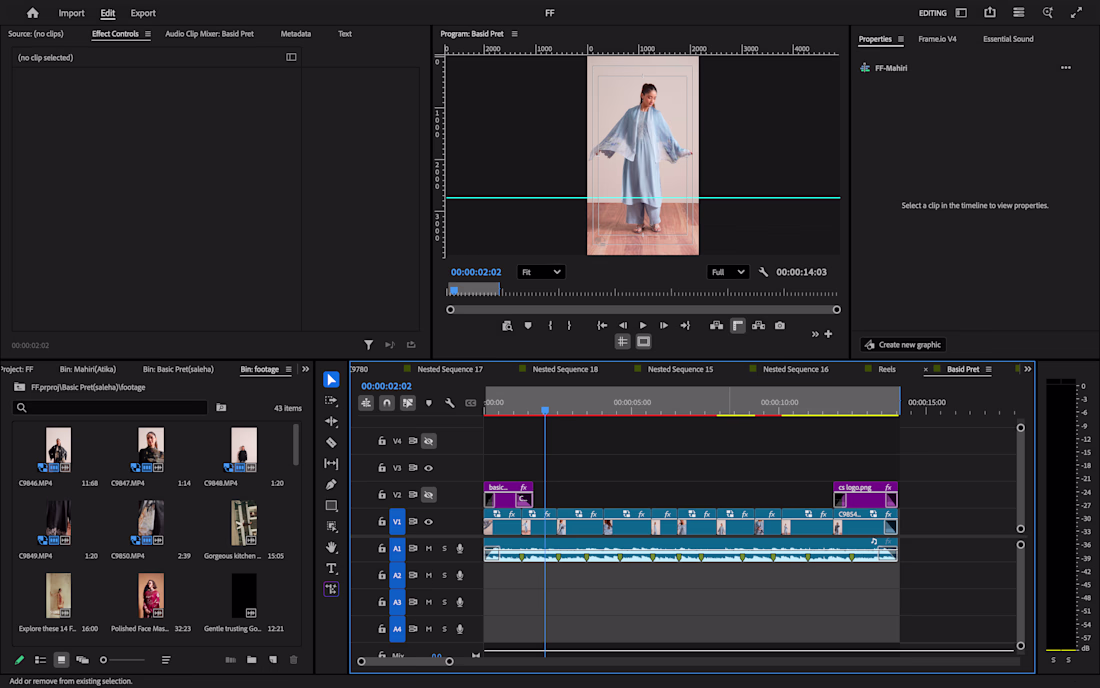Viewport: 1100px width, 688px height.
Task: Go to the Home screen icon
Action: click(x=32, y=13)
